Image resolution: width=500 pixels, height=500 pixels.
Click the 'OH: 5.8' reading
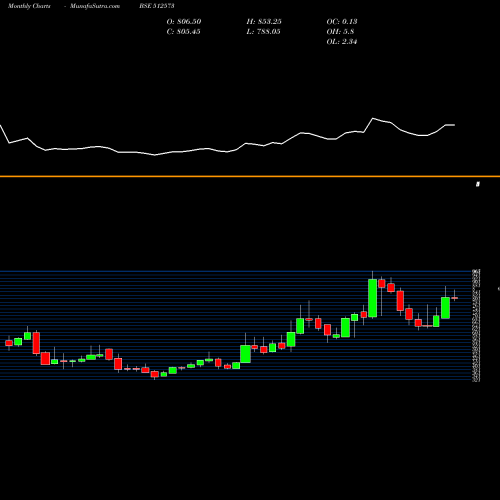[340, 32]
